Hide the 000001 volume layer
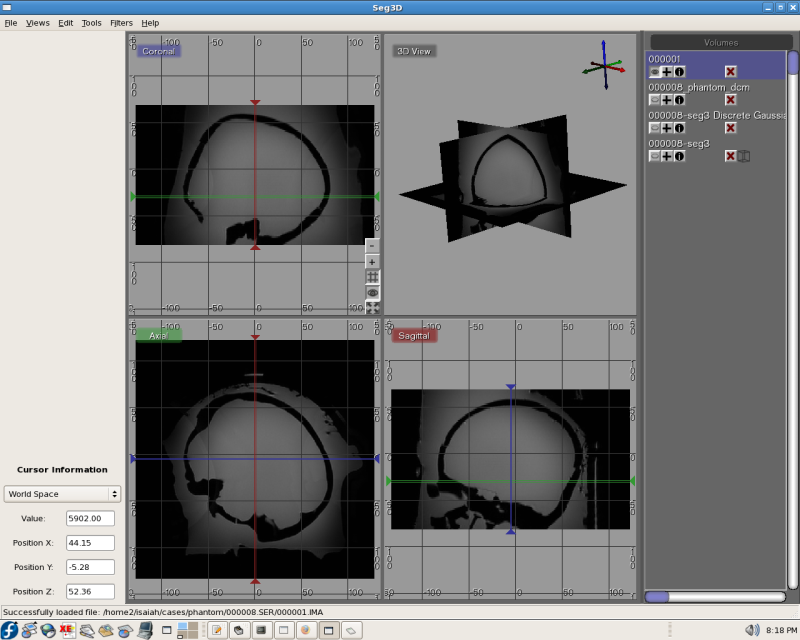 (654, 72)
